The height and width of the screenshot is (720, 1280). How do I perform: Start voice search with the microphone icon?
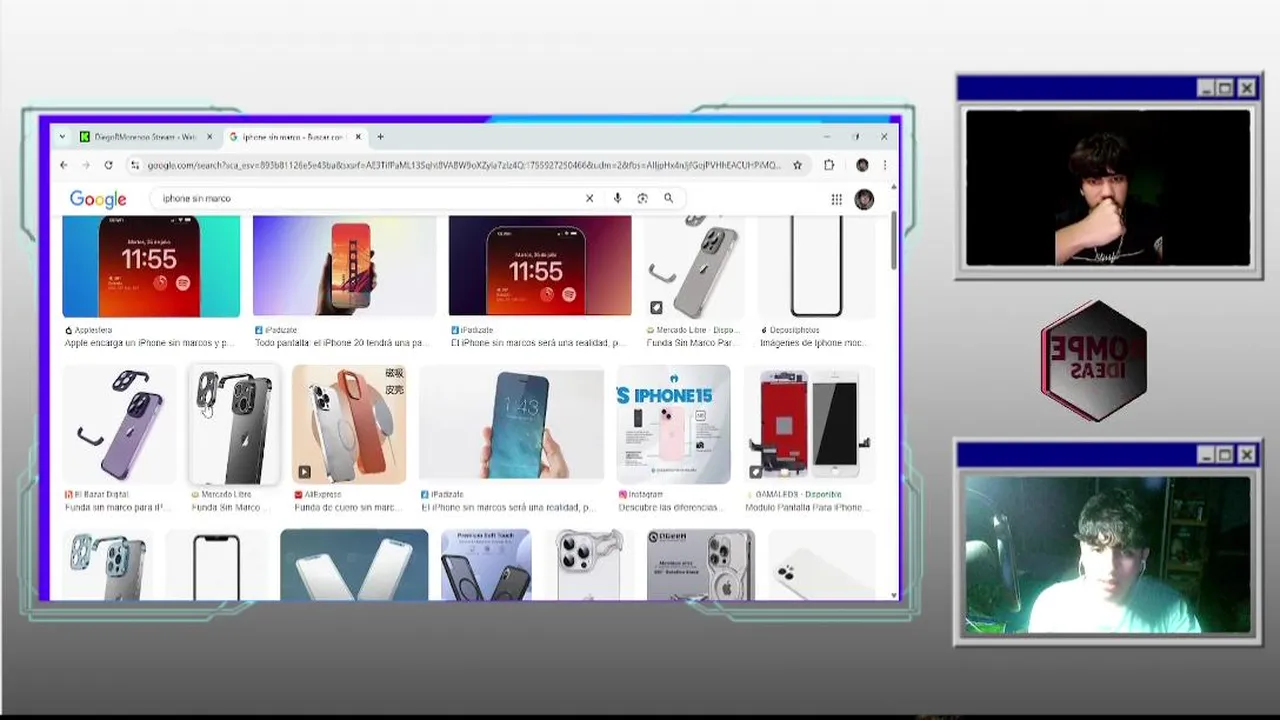(x=617, y=198)
